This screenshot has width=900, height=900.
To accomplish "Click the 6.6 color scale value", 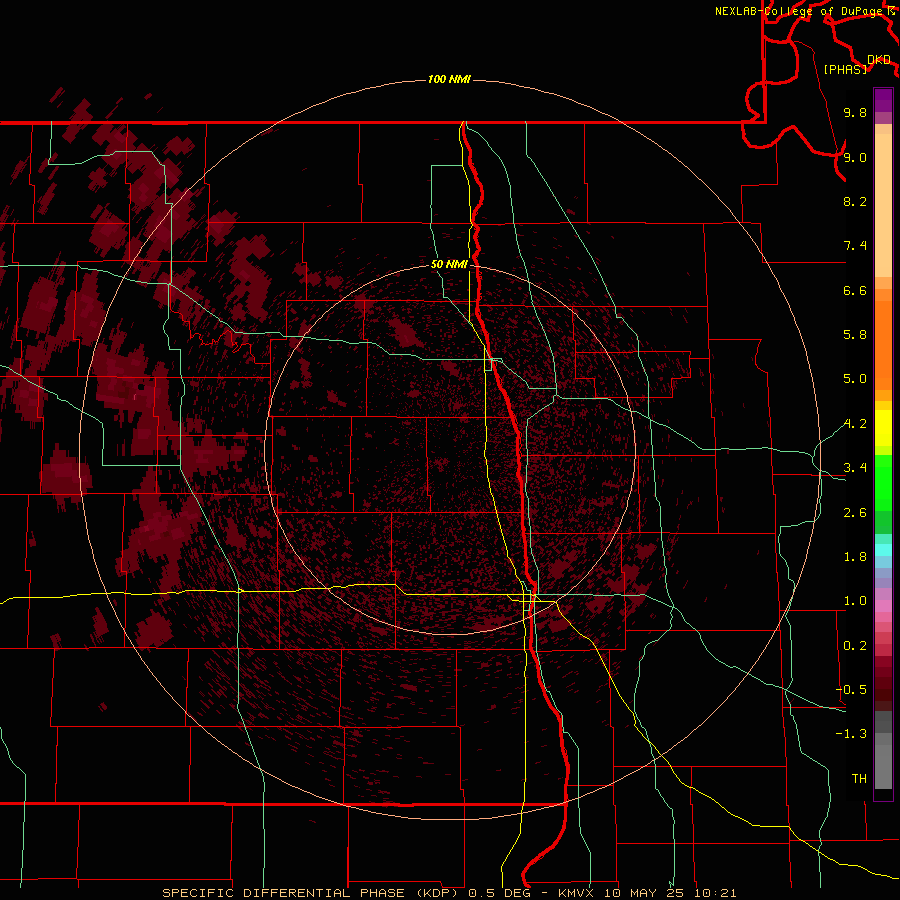I will pos(855,290).
